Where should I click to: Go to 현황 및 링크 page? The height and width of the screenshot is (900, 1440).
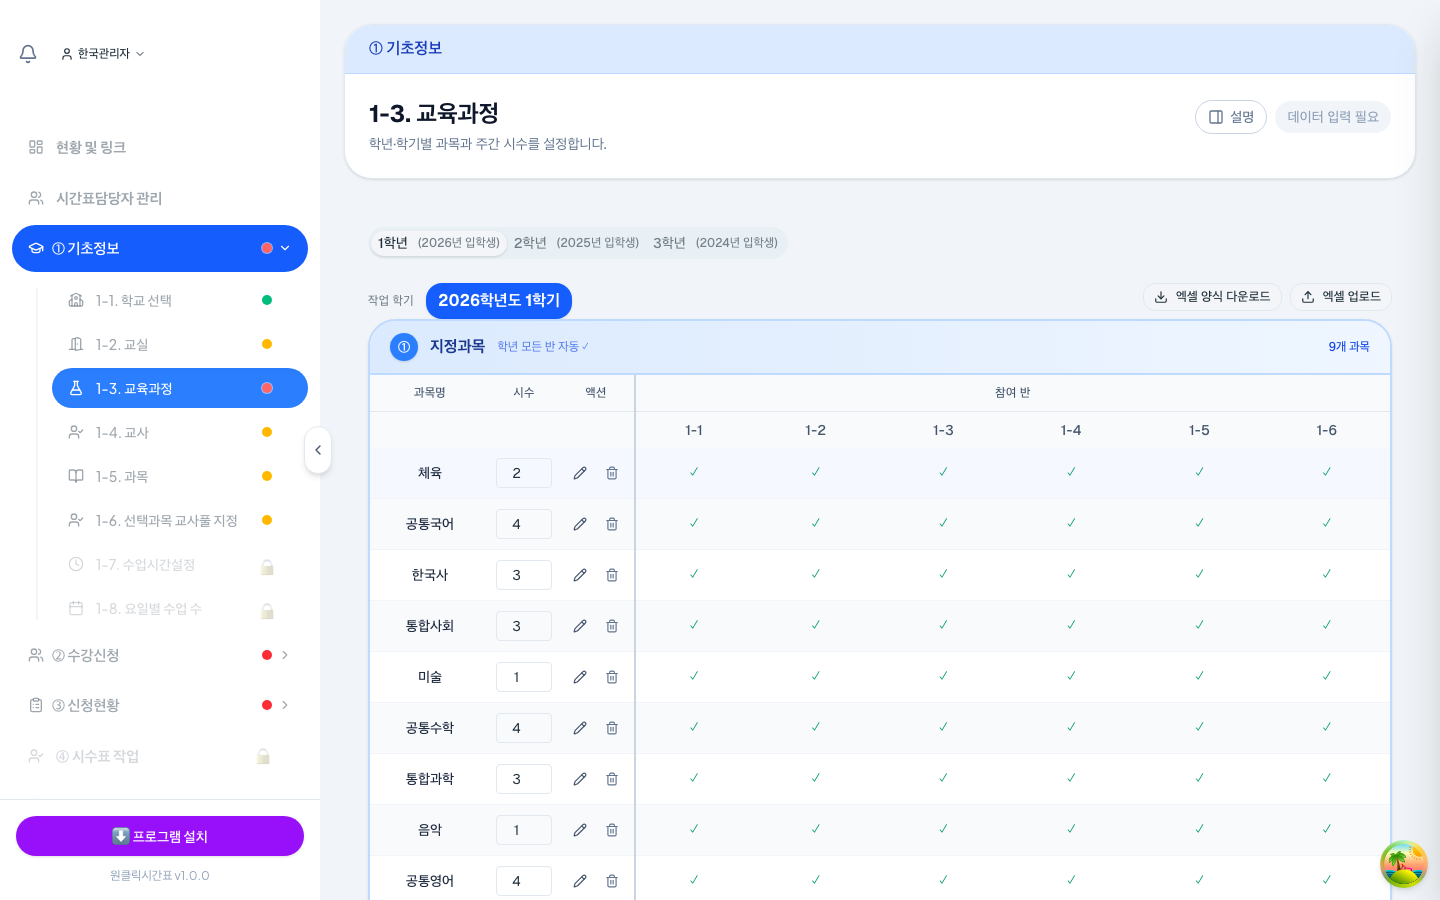click(x=160, y=147)
